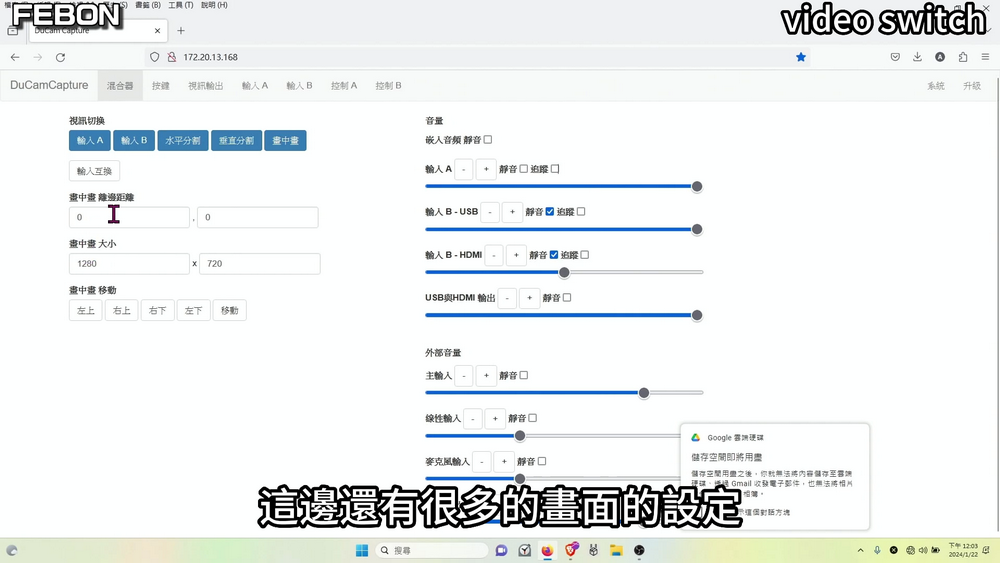Open the volume tray icon
1000x563 pixels.
[923, 550]
